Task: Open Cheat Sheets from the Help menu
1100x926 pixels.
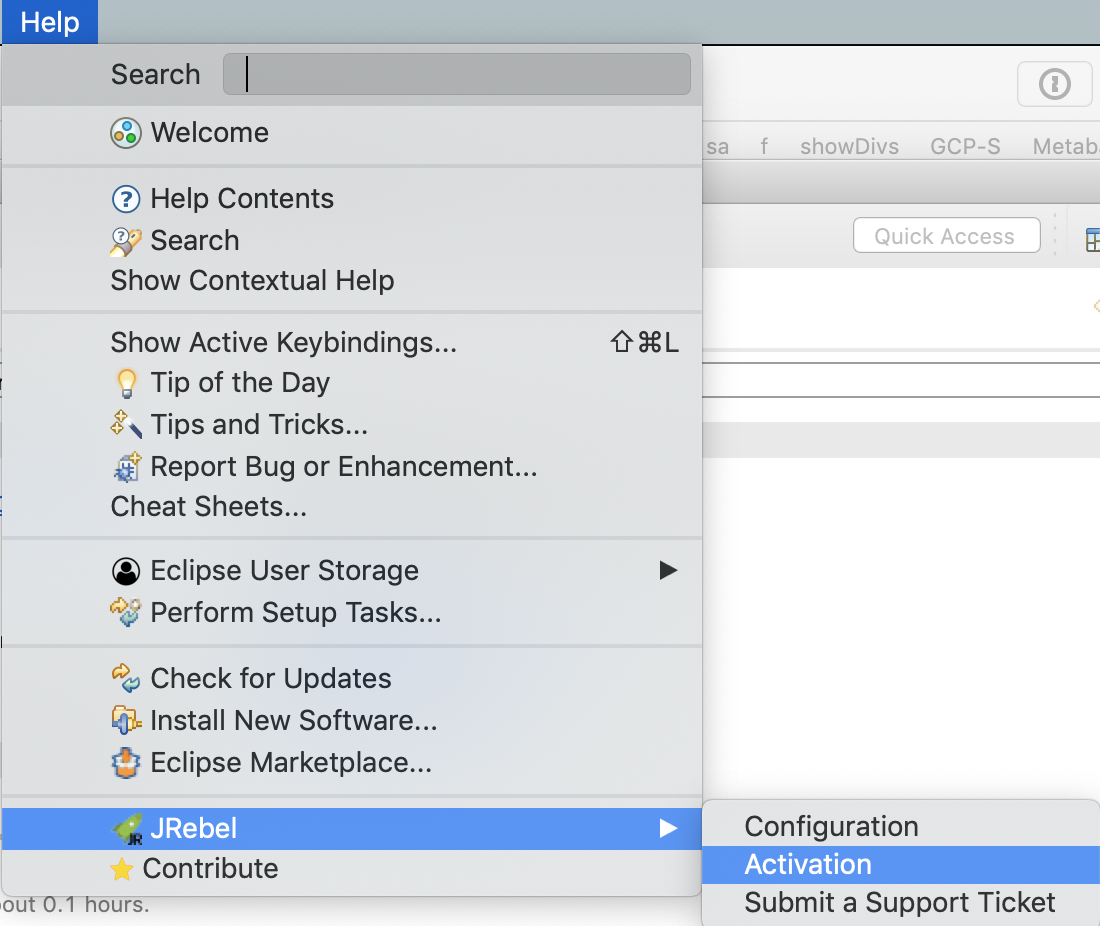Action: (208, 507)
